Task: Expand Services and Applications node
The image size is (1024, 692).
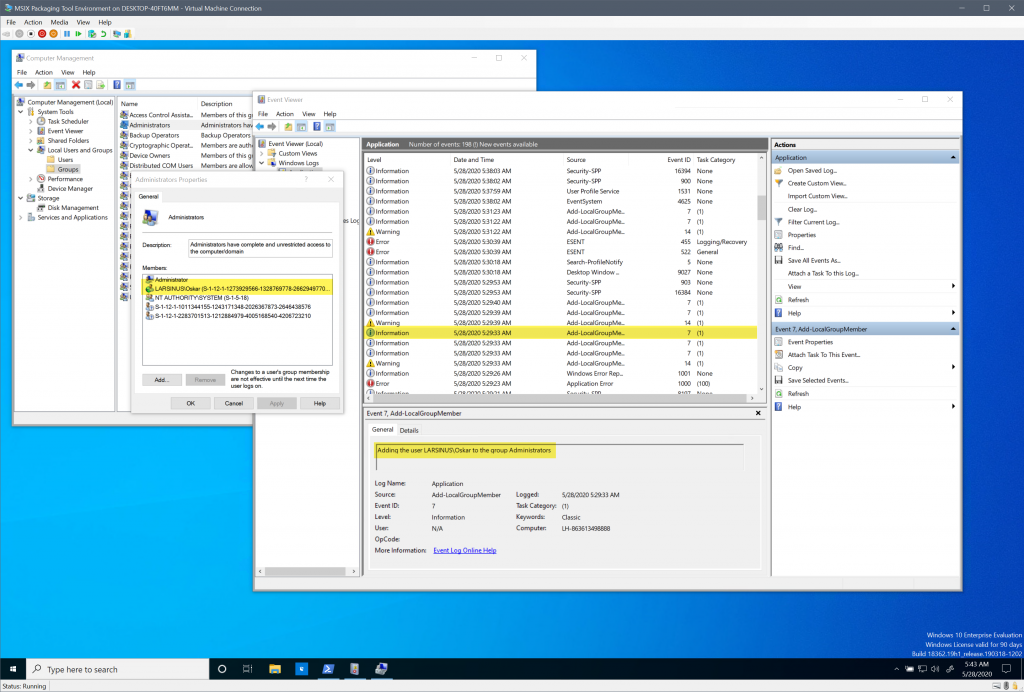Action: 20,217
